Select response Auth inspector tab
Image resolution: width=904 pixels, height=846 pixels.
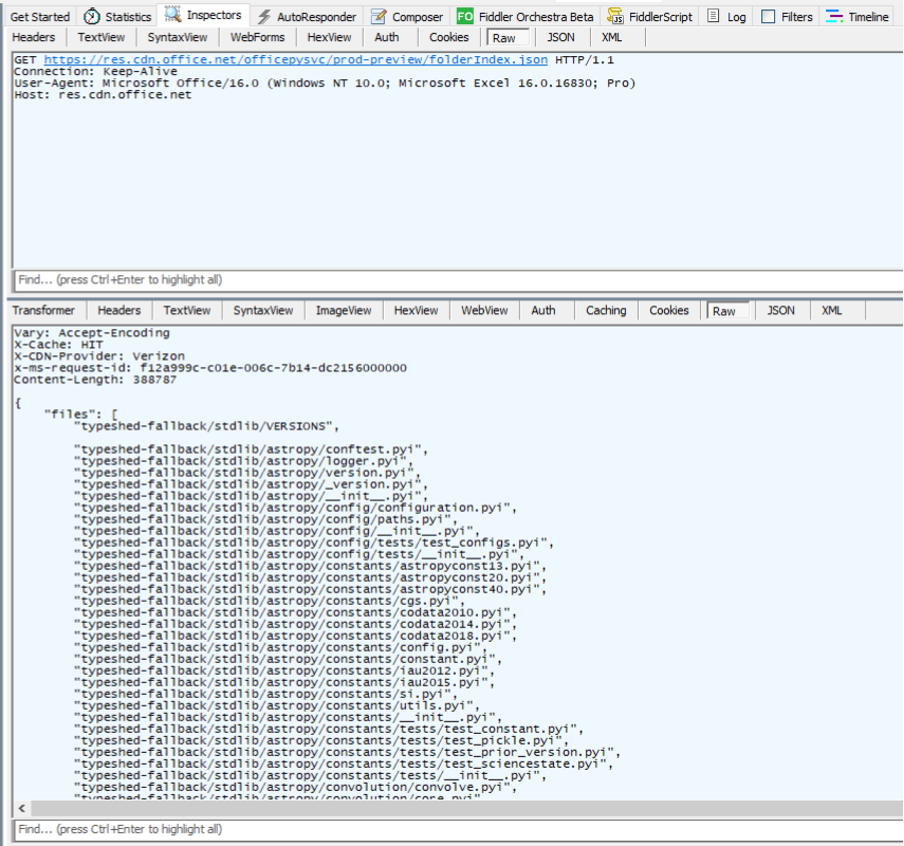[x=543, y=310]
